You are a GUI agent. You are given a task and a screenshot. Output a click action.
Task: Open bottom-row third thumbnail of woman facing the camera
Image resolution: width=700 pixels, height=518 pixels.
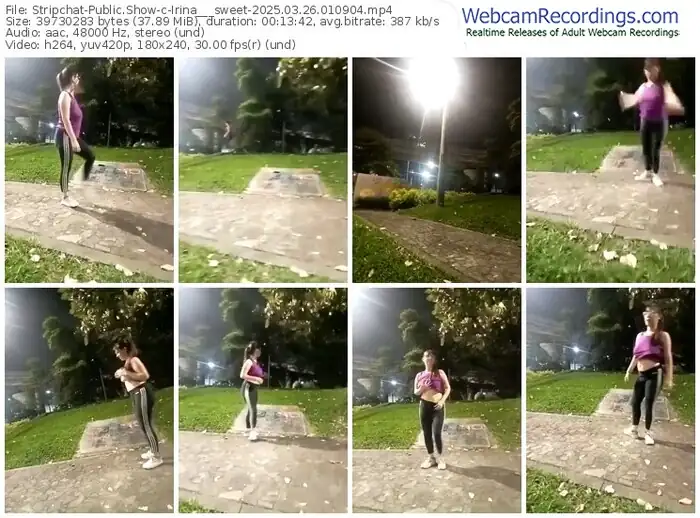click(437, 400)
